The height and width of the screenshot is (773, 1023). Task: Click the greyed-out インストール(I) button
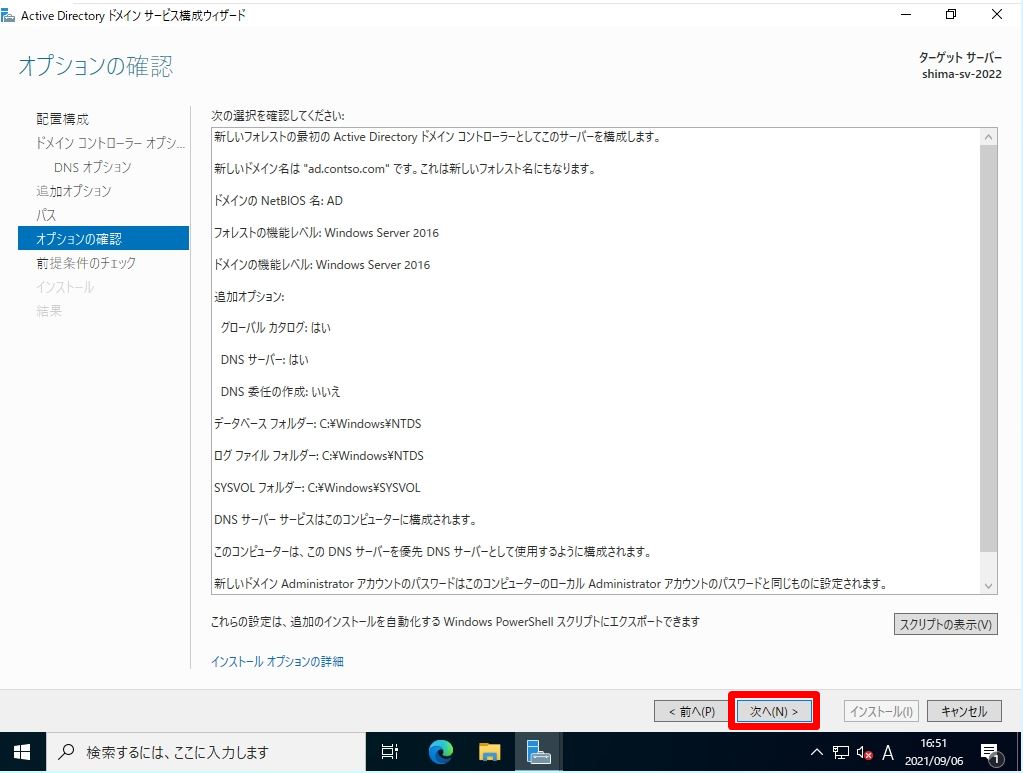click(x=881, y=711)
